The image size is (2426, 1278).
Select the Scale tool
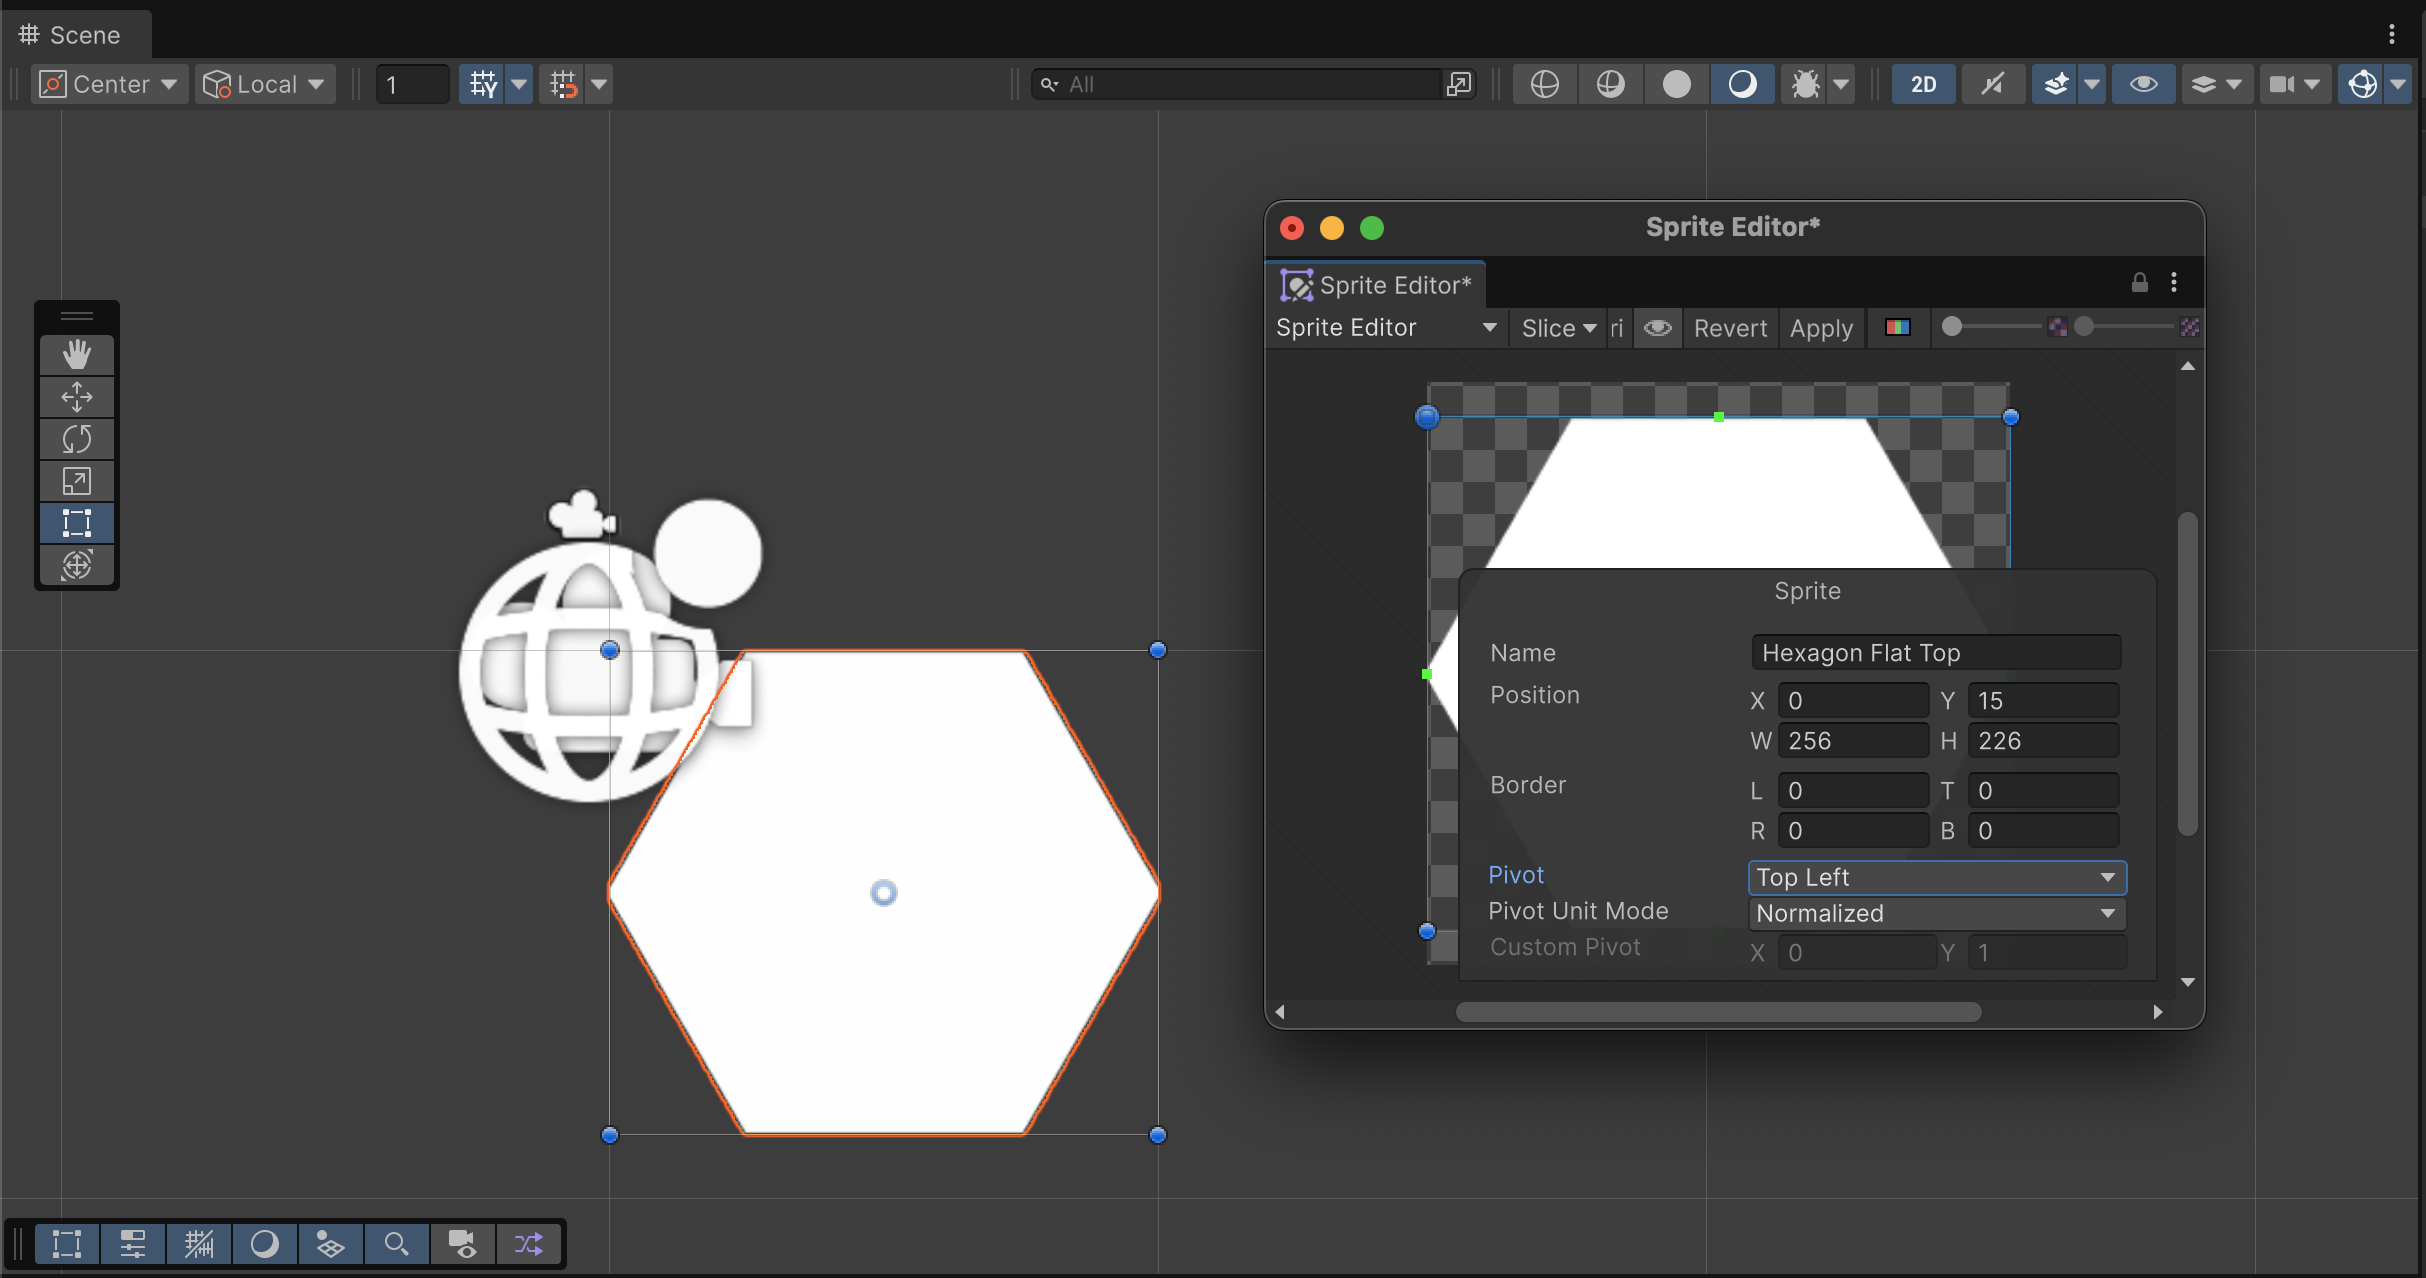[x=77, y=481]
